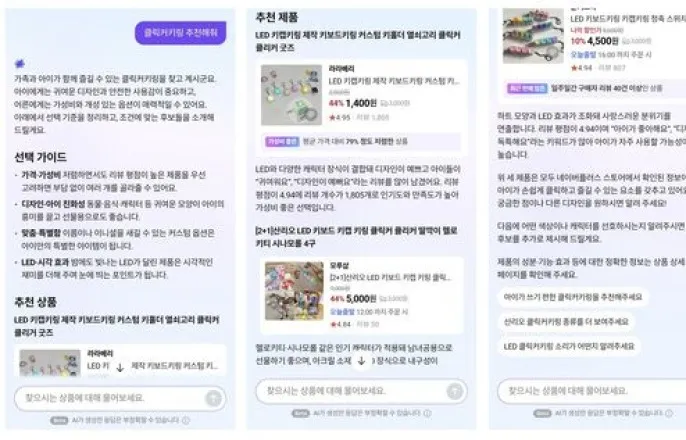Open the 라라베리 LED keycap product thumbnail priced 1,400원
This screenshot has height=440, width=686.
(291, 95)
